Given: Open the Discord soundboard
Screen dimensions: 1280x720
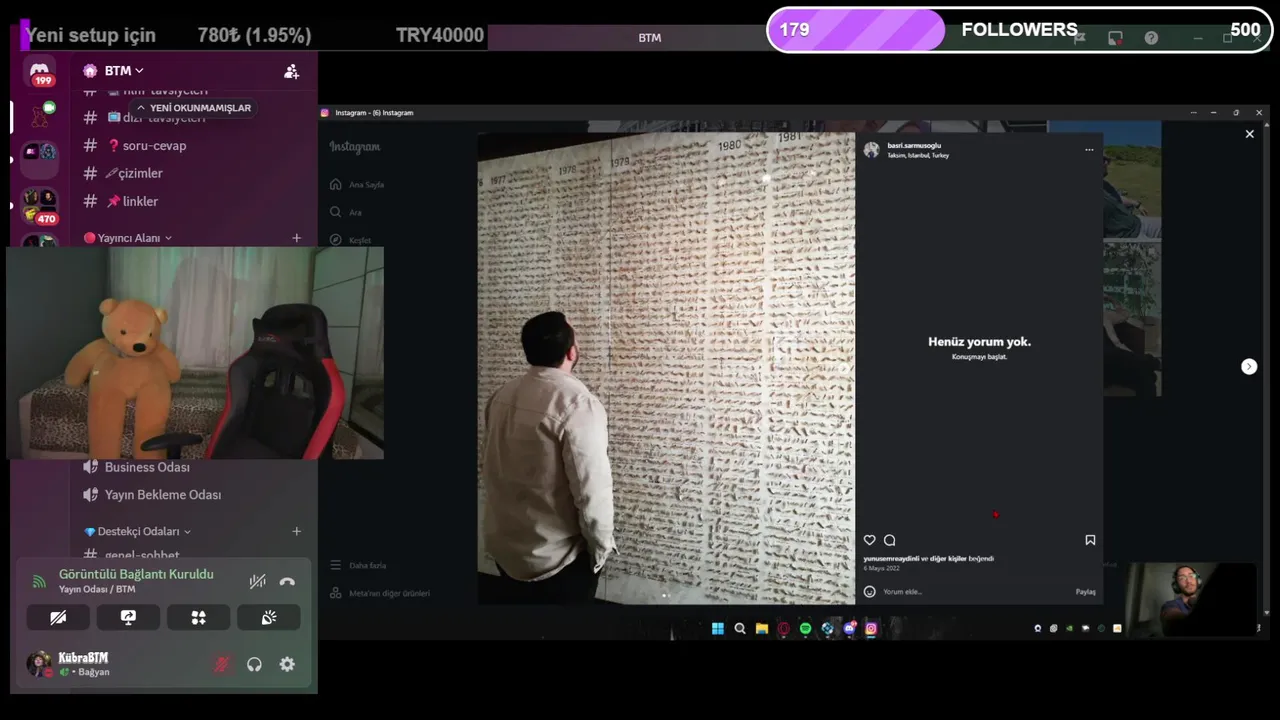Looking at the screenshot, I should (268, 618).
